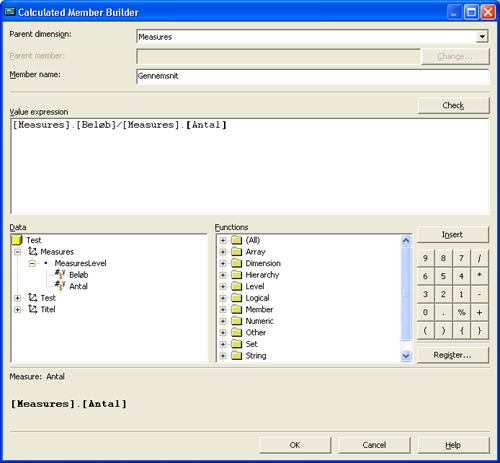The height and width of the screenshot is (463, 500).
Task: Collapse the Measures tree node
Action: [18, 252]
